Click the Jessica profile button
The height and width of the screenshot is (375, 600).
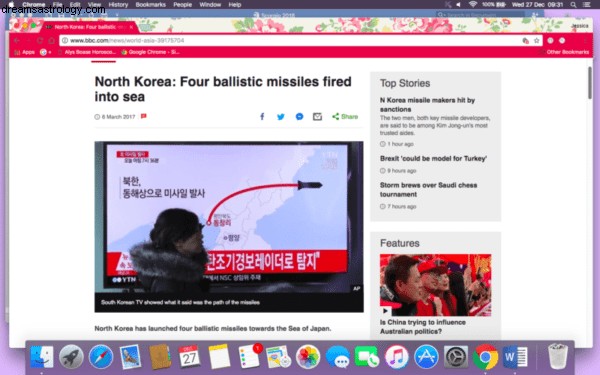click(x=579, y=26)
